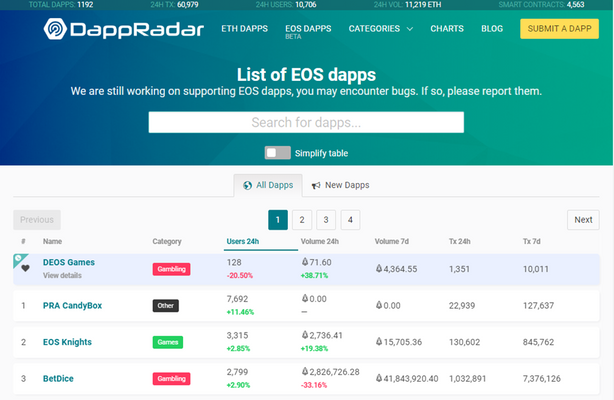Image resolution: width=614 pixels, height=400 pixels.
Task: Sort by the Tx 7d column
Action: (x=531, y=241)
